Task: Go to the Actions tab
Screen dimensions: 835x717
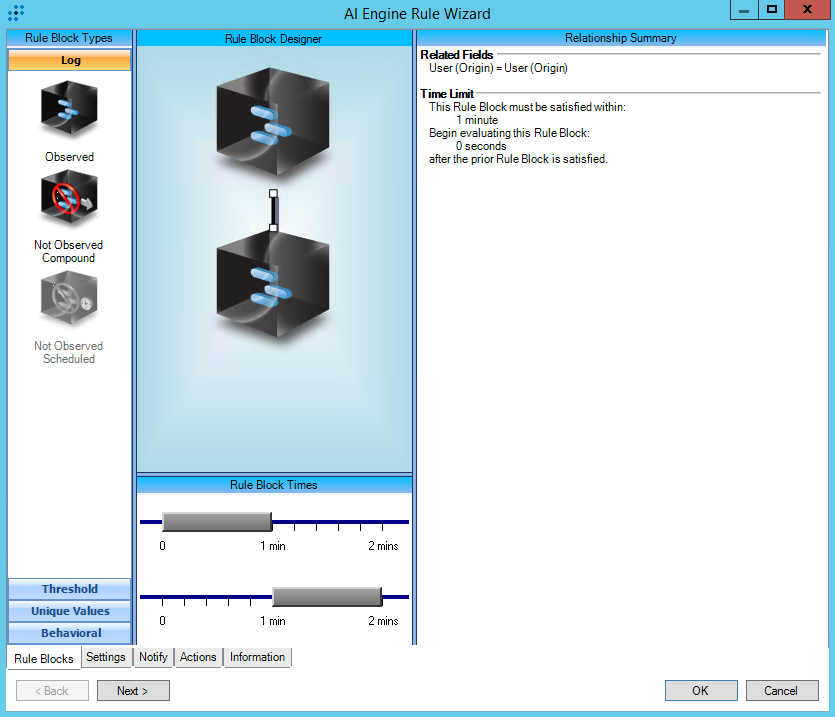Action: pos(198,657)
